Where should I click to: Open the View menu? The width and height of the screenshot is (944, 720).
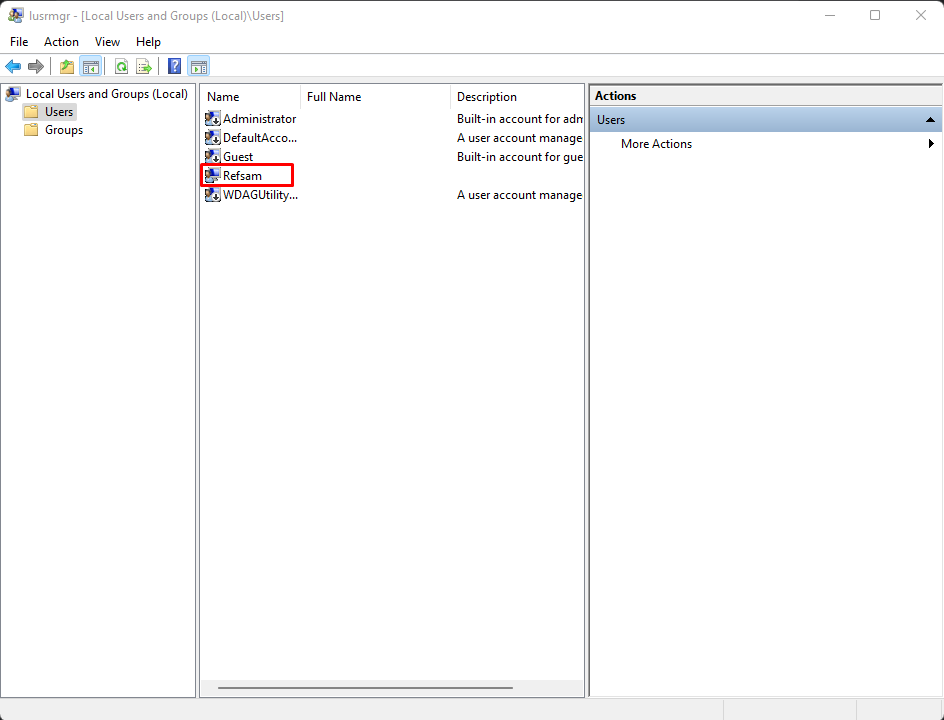[x=107, y=42]
